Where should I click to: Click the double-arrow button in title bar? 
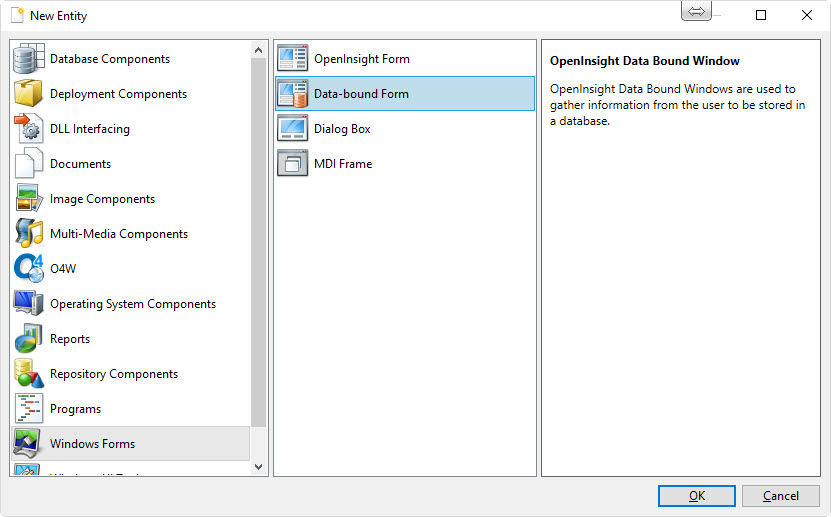[696, 11]
